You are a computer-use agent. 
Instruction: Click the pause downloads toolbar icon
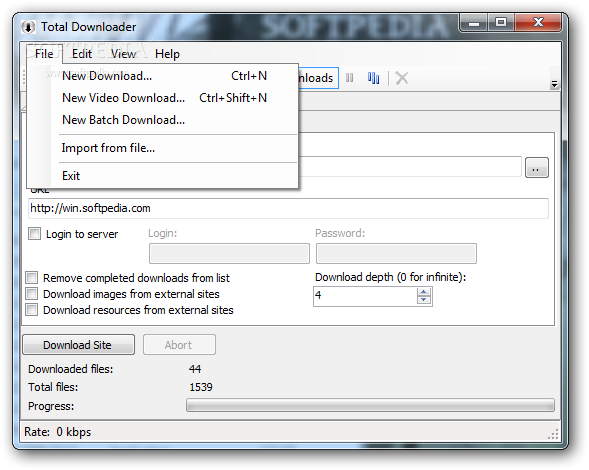(x=349, y=78)
